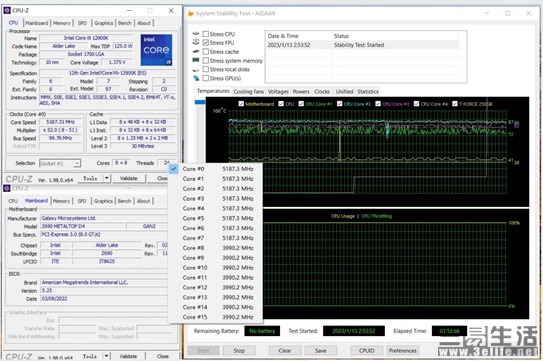543x361 pixels.
Task: Switch to the Mainboard tab in upper CPU-Z window
Action: tap(37, 23)
